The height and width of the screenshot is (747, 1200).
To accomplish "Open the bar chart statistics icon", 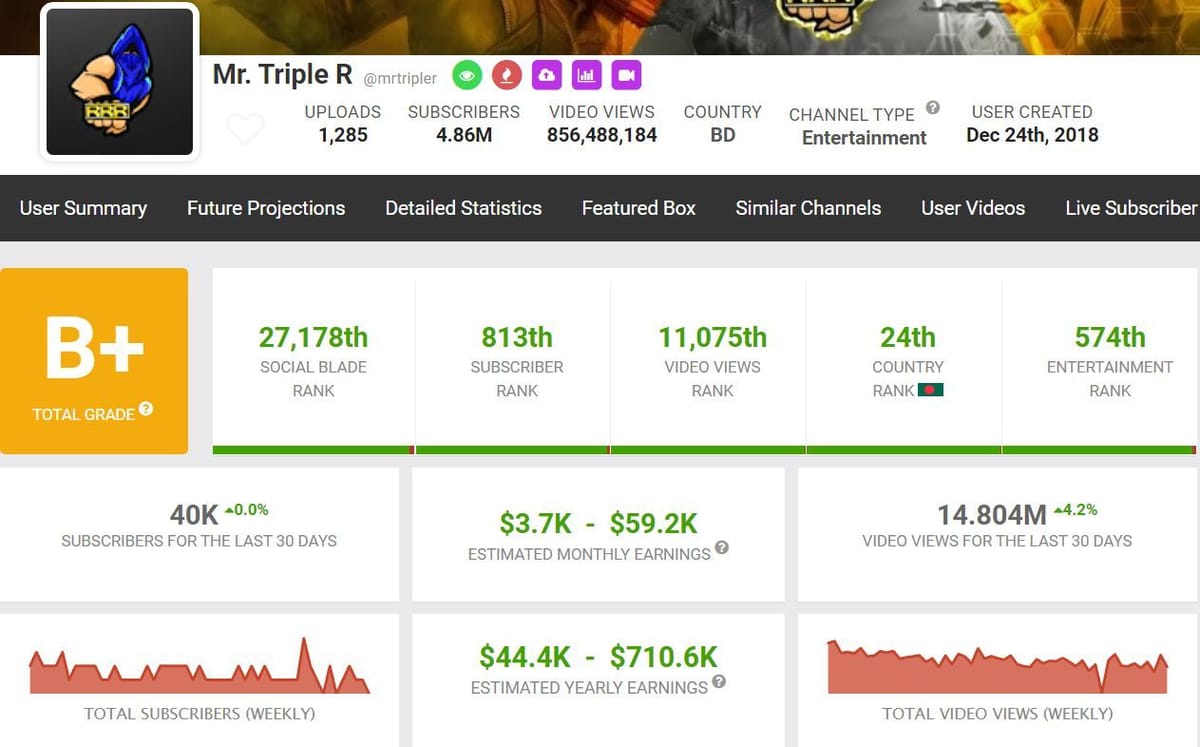I will 586,74.
